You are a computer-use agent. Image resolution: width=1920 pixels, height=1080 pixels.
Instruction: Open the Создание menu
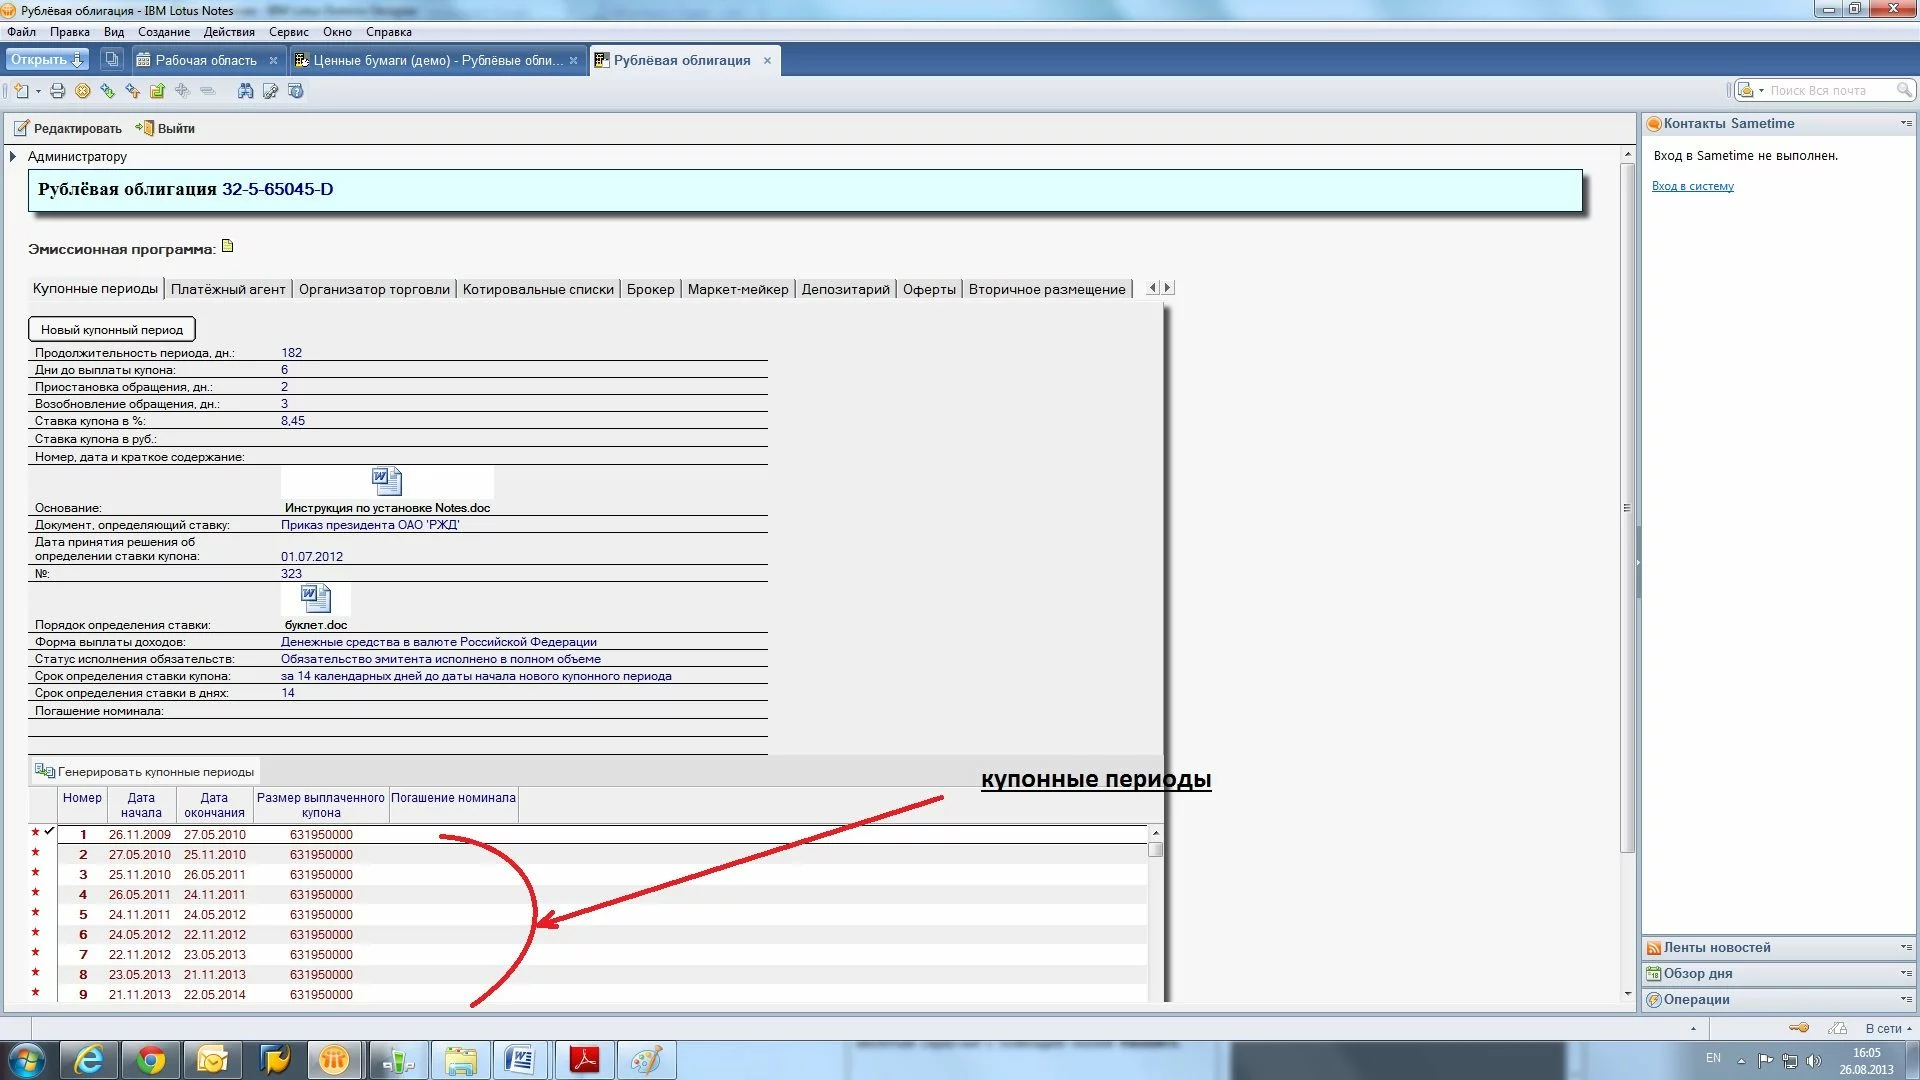(x=163, y=32)
